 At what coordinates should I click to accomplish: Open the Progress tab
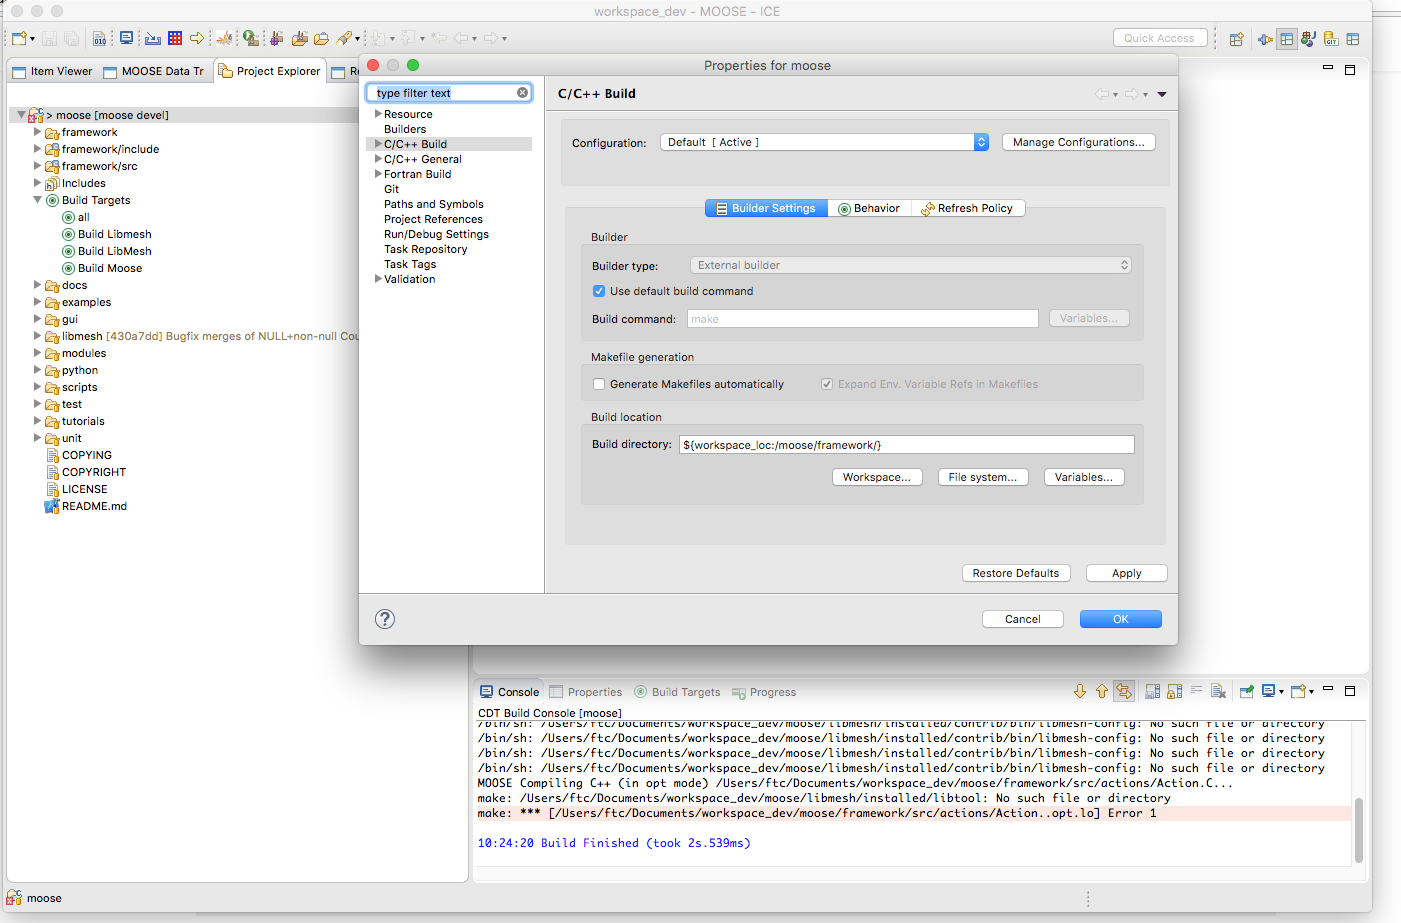(x=765, y=692)
